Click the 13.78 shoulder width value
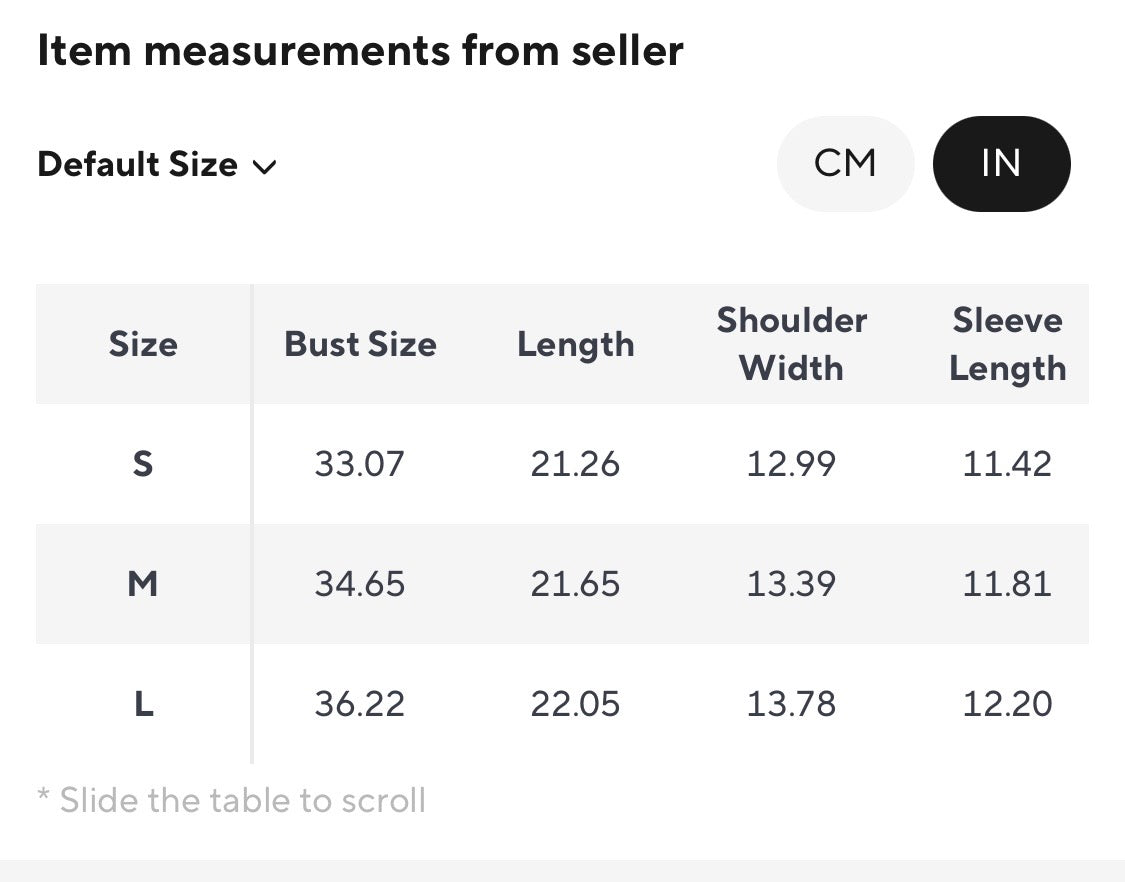The width and height of the screenshot is (1125, 882). pos(791,703)
